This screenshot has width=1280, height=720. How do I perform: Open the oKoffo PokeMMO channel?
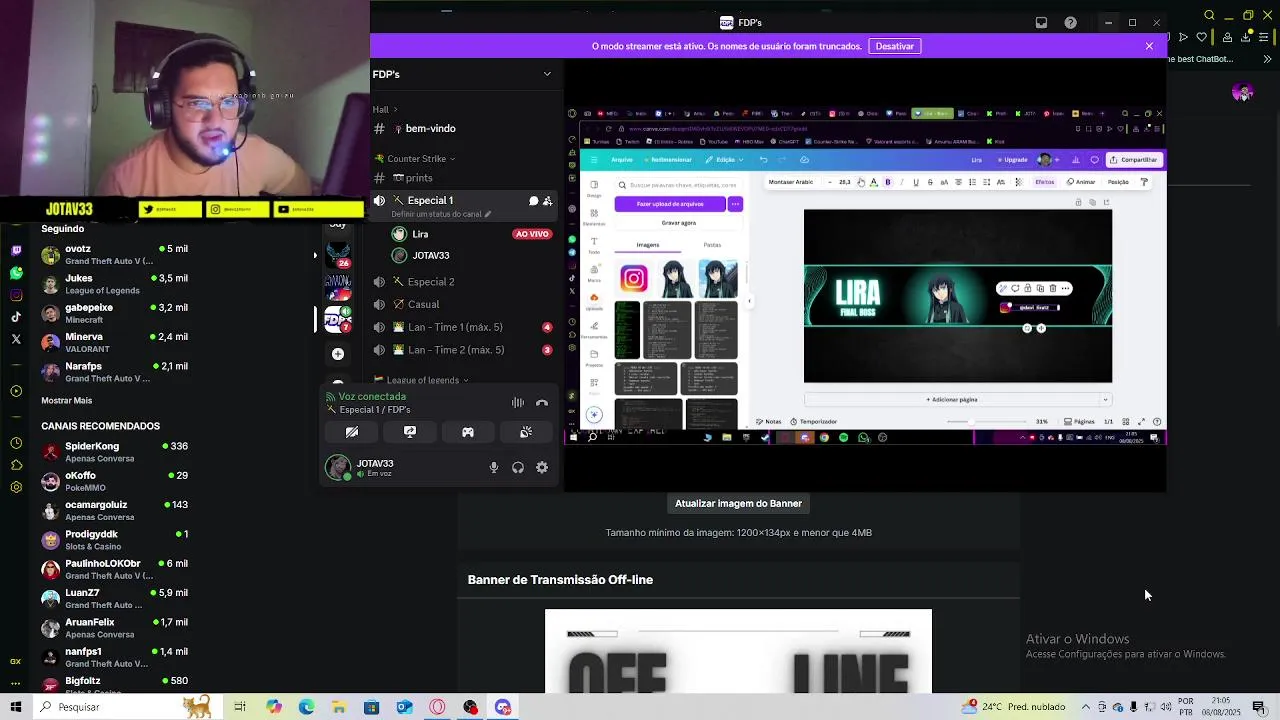pyautogui.click(x=114, y=481)
